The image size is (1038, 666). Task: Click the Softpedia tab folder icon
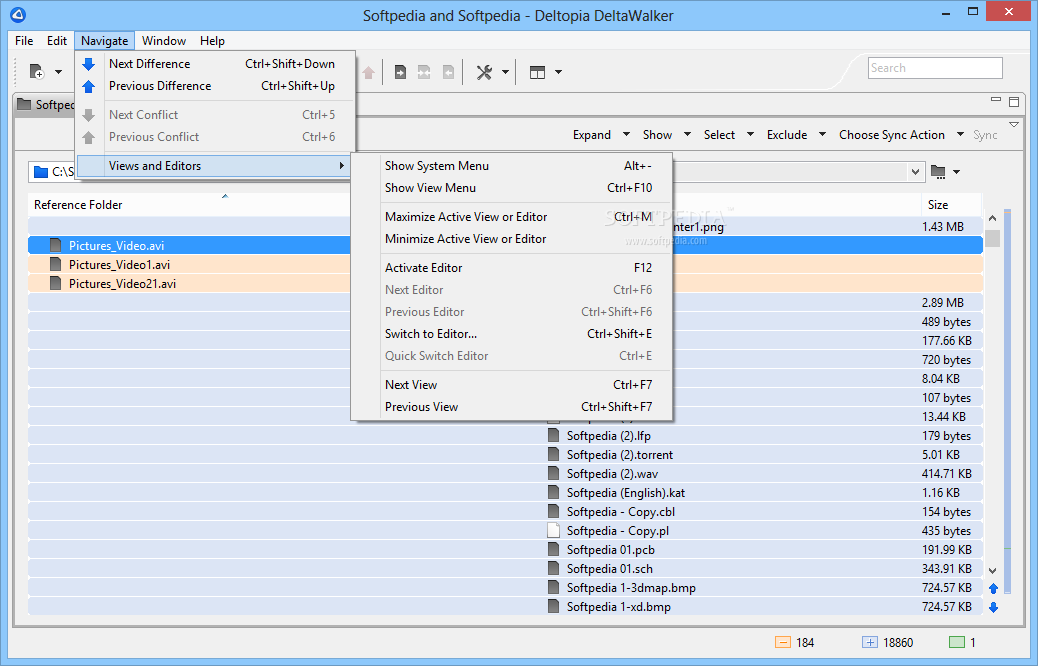(x=24, y=104)
